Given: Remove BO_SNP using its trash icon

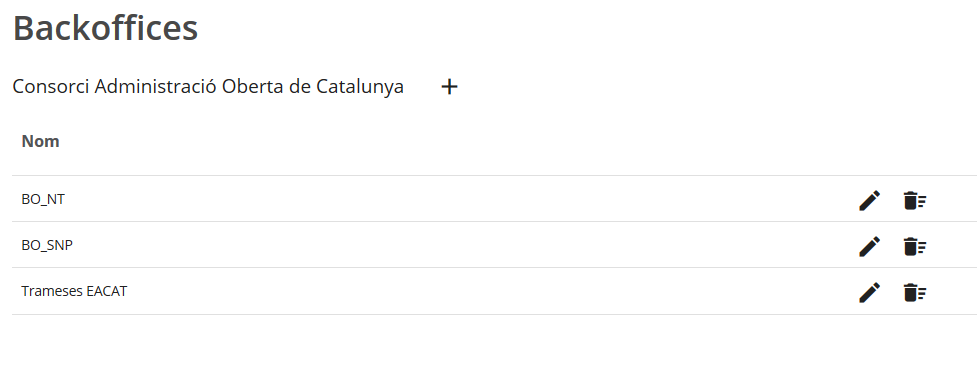Looking at the screenshot, I should tap(915, 247).
